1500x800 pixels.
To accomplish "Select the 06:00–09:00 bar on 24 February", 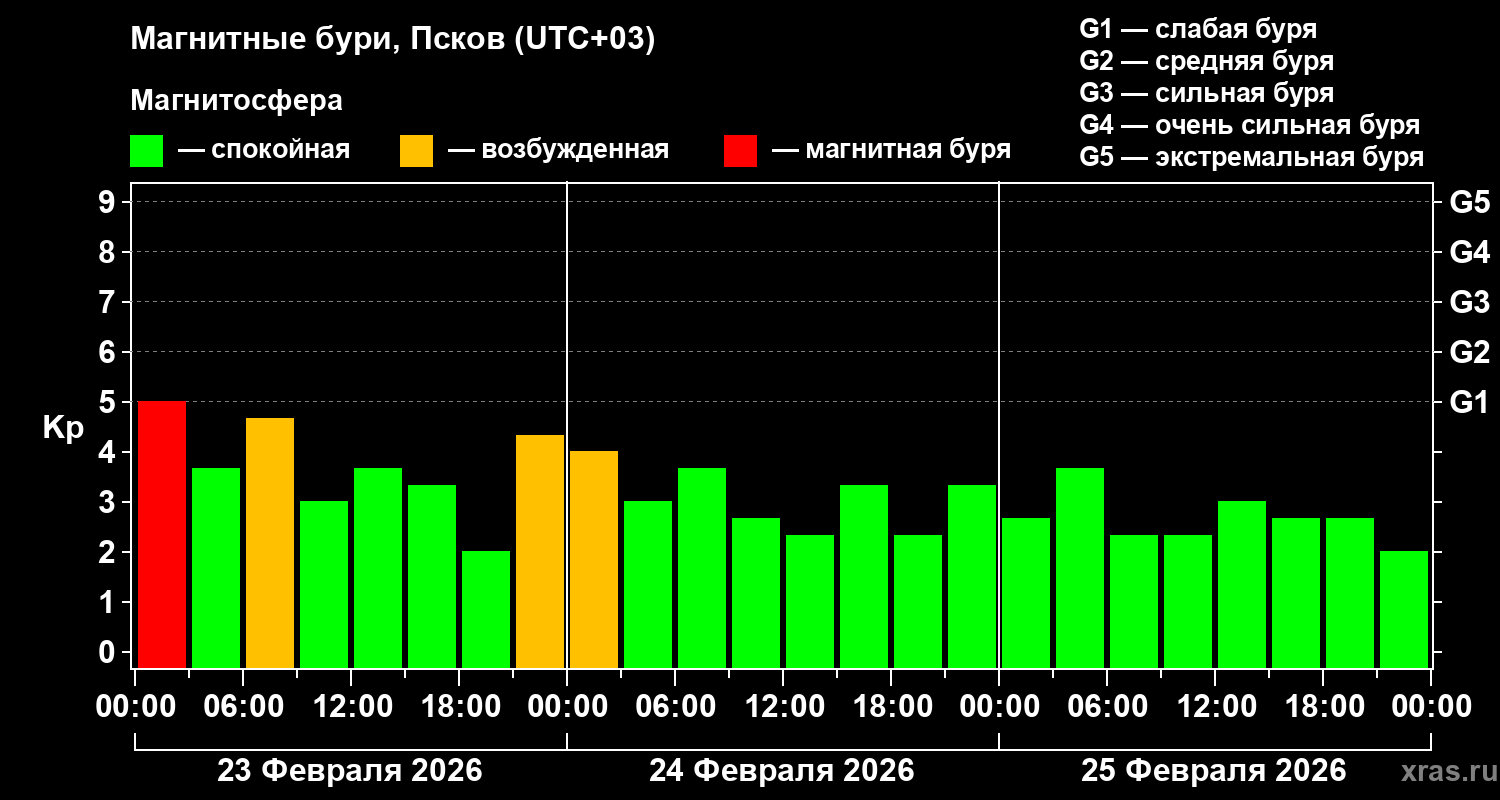I will [702, 568].
